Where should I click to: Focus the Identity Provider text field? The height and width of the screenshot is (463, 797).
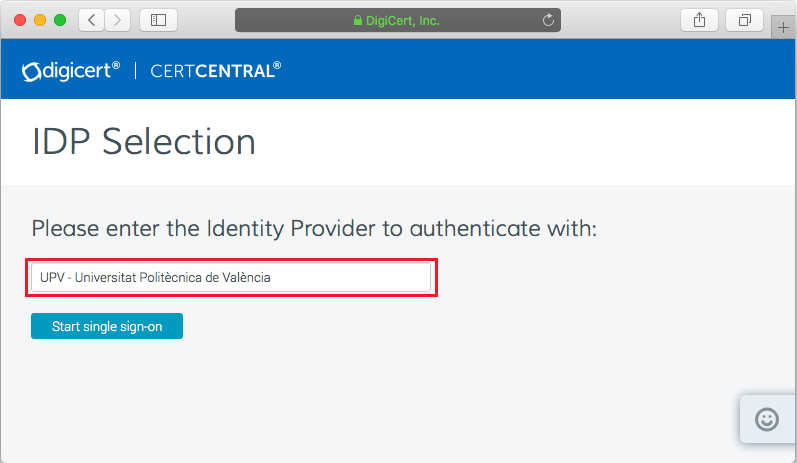point(231,277)
